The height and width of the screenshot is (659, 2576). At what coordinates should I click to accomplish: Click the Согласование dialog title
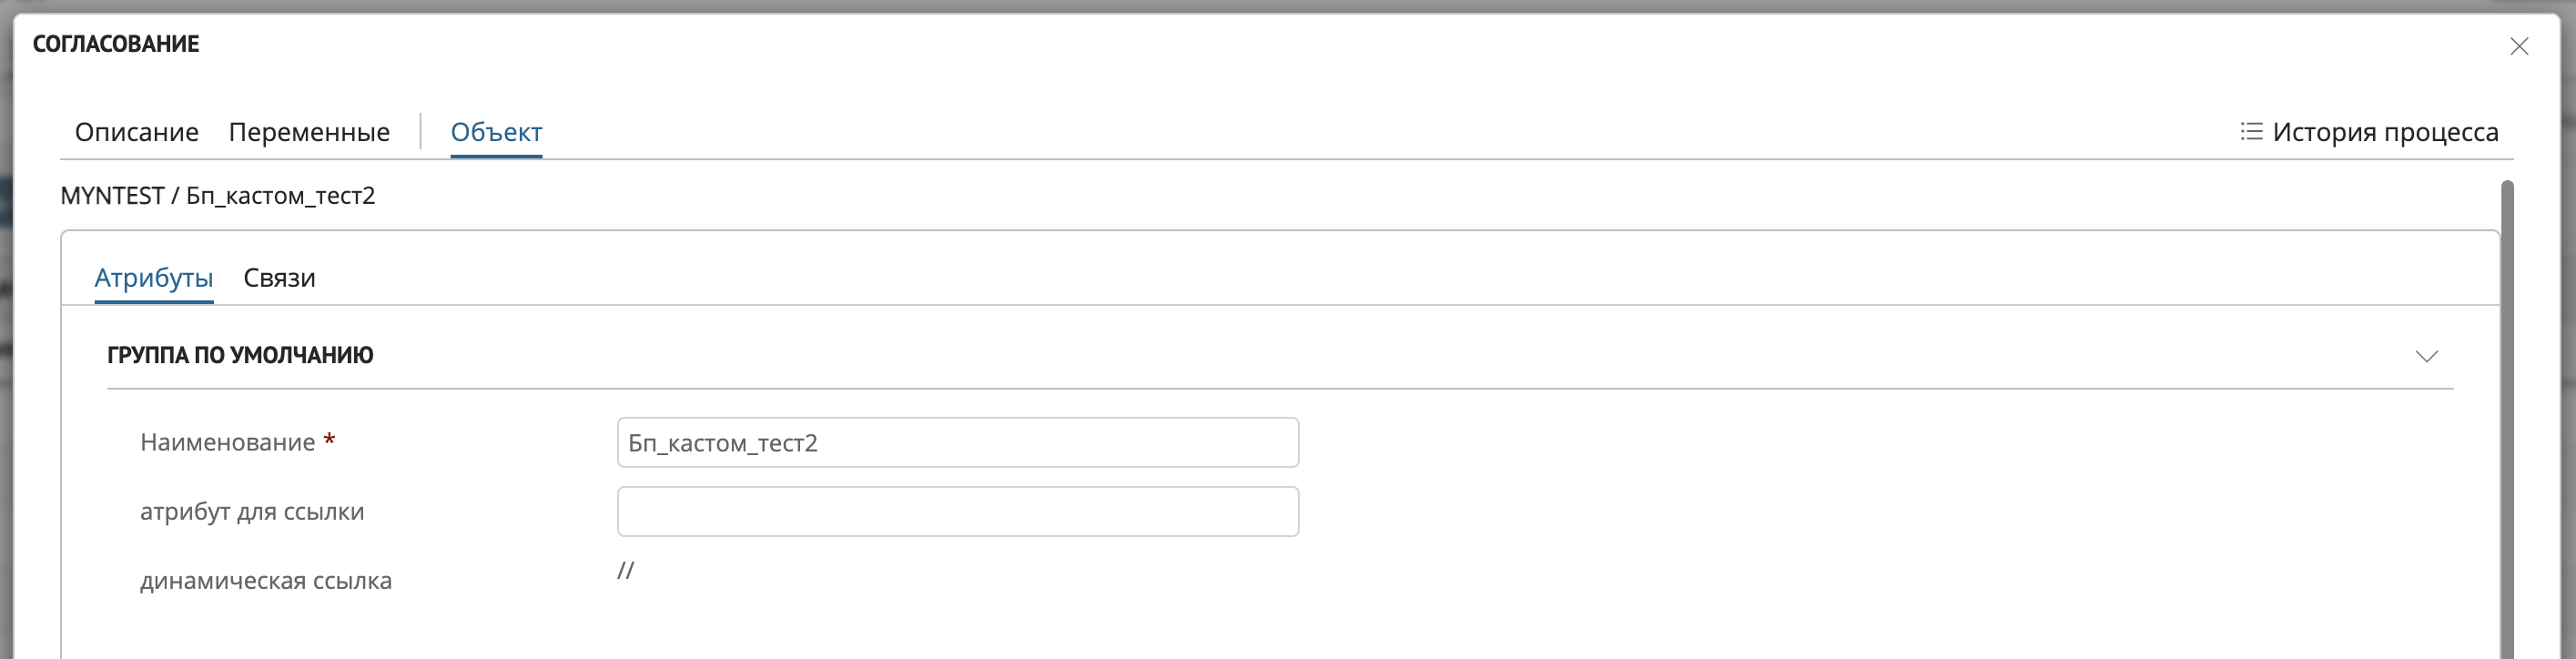[x=116, y=44]
